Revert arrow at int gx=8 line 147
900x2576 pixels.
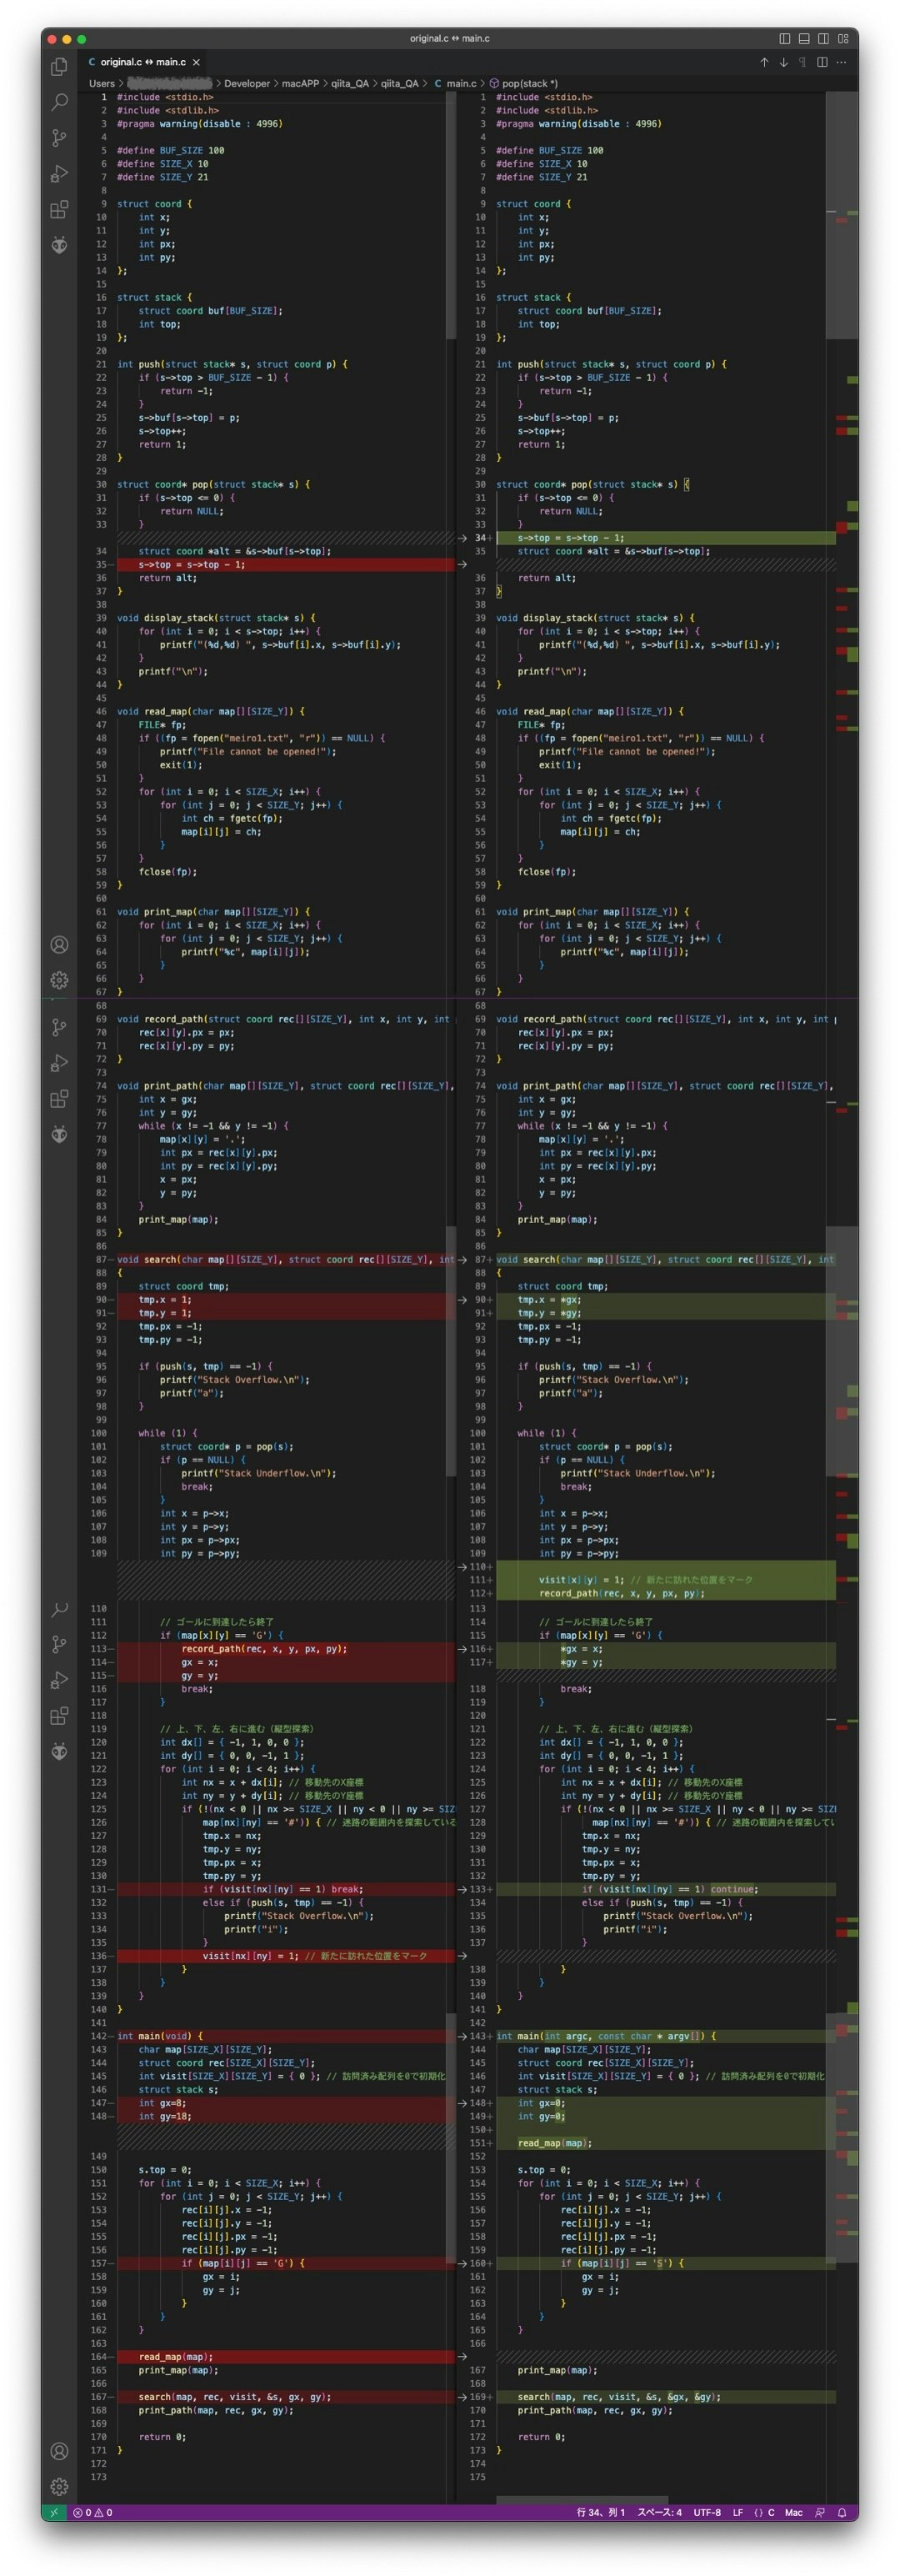[462, 2102]
